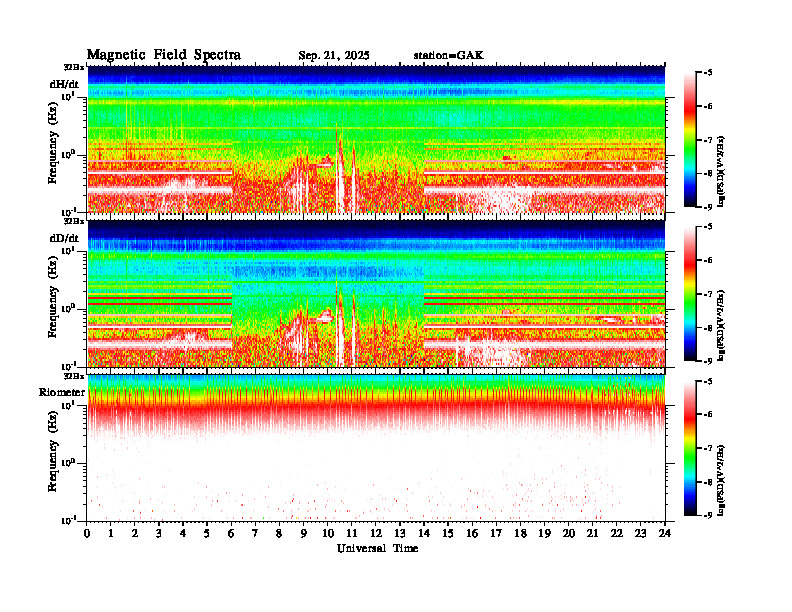Image resolution: width=792 pixels, height=612 pixels.
Task: Click hour '13' on the time axis
Action: pos(400,534)
